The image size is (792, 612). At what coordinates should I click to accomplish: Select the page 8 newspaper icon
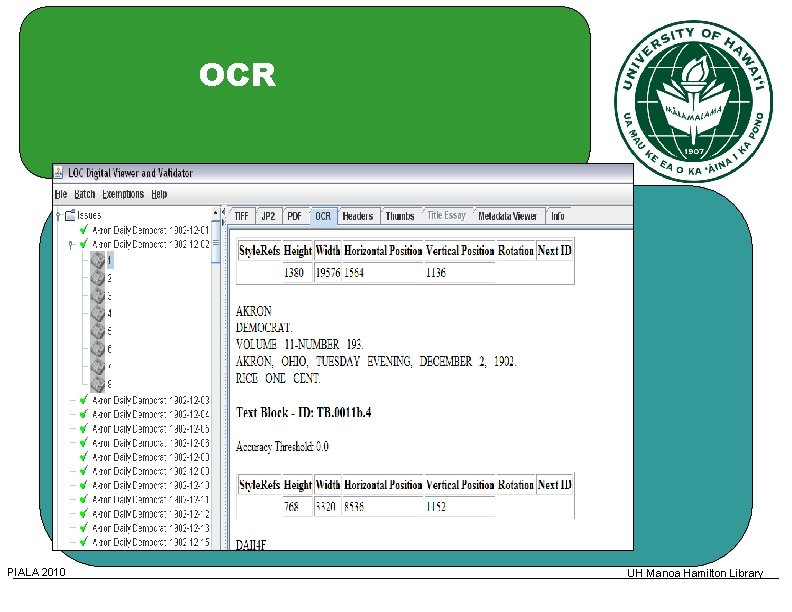click(97, 384)
